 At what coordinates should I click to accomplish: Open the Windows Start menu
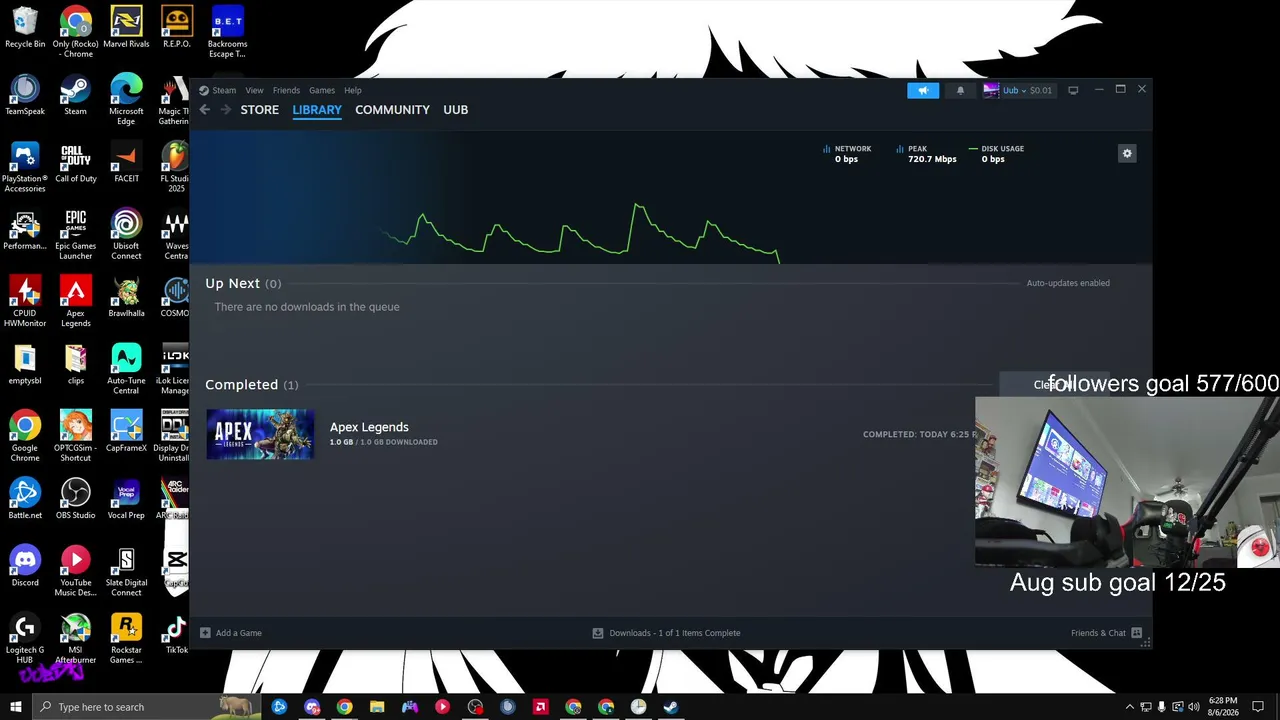tap(16, 707)
